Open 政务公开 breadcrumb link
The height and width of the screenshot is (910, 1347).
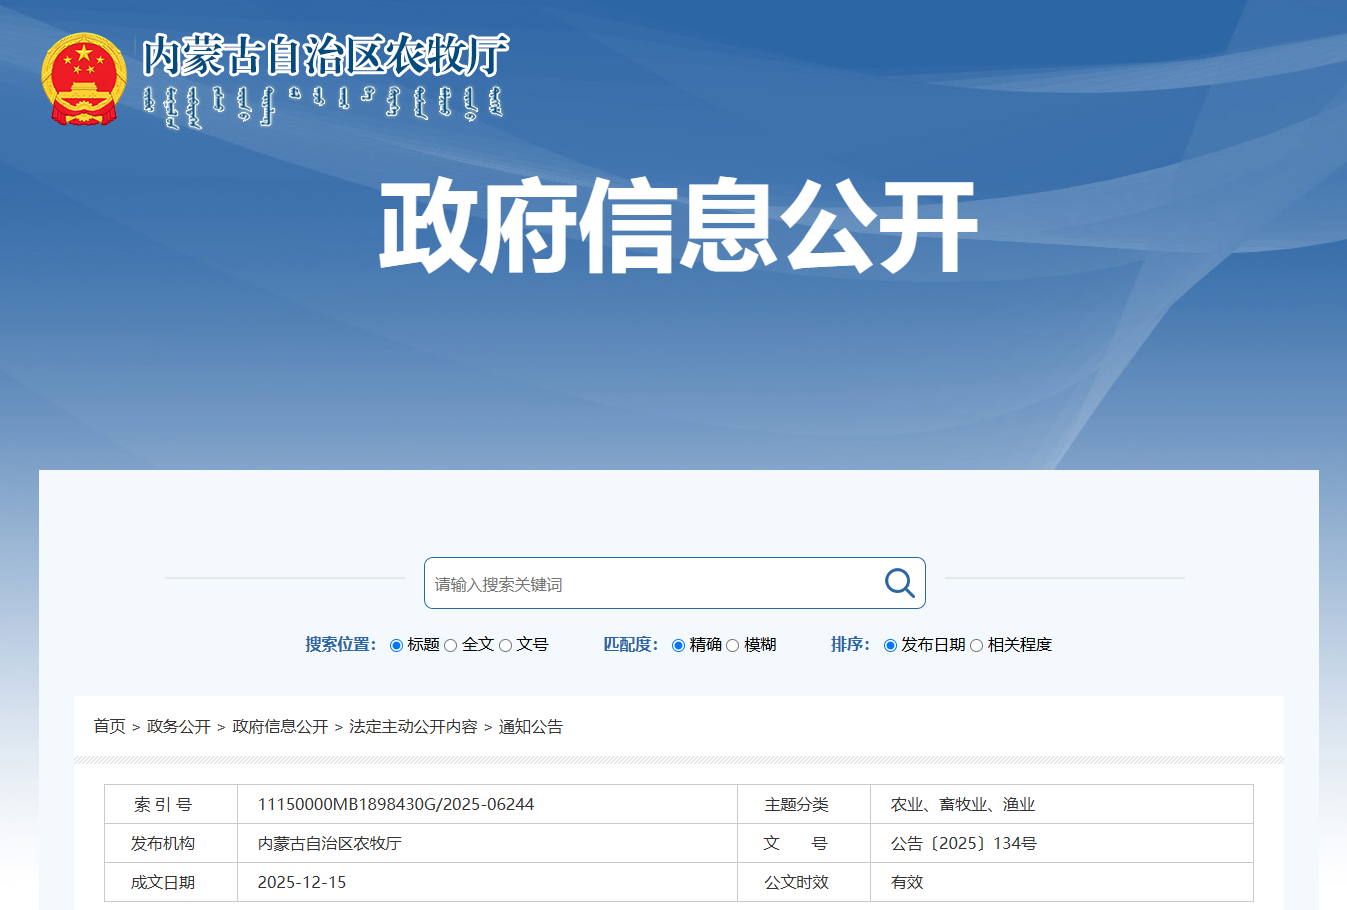[179, 727]
